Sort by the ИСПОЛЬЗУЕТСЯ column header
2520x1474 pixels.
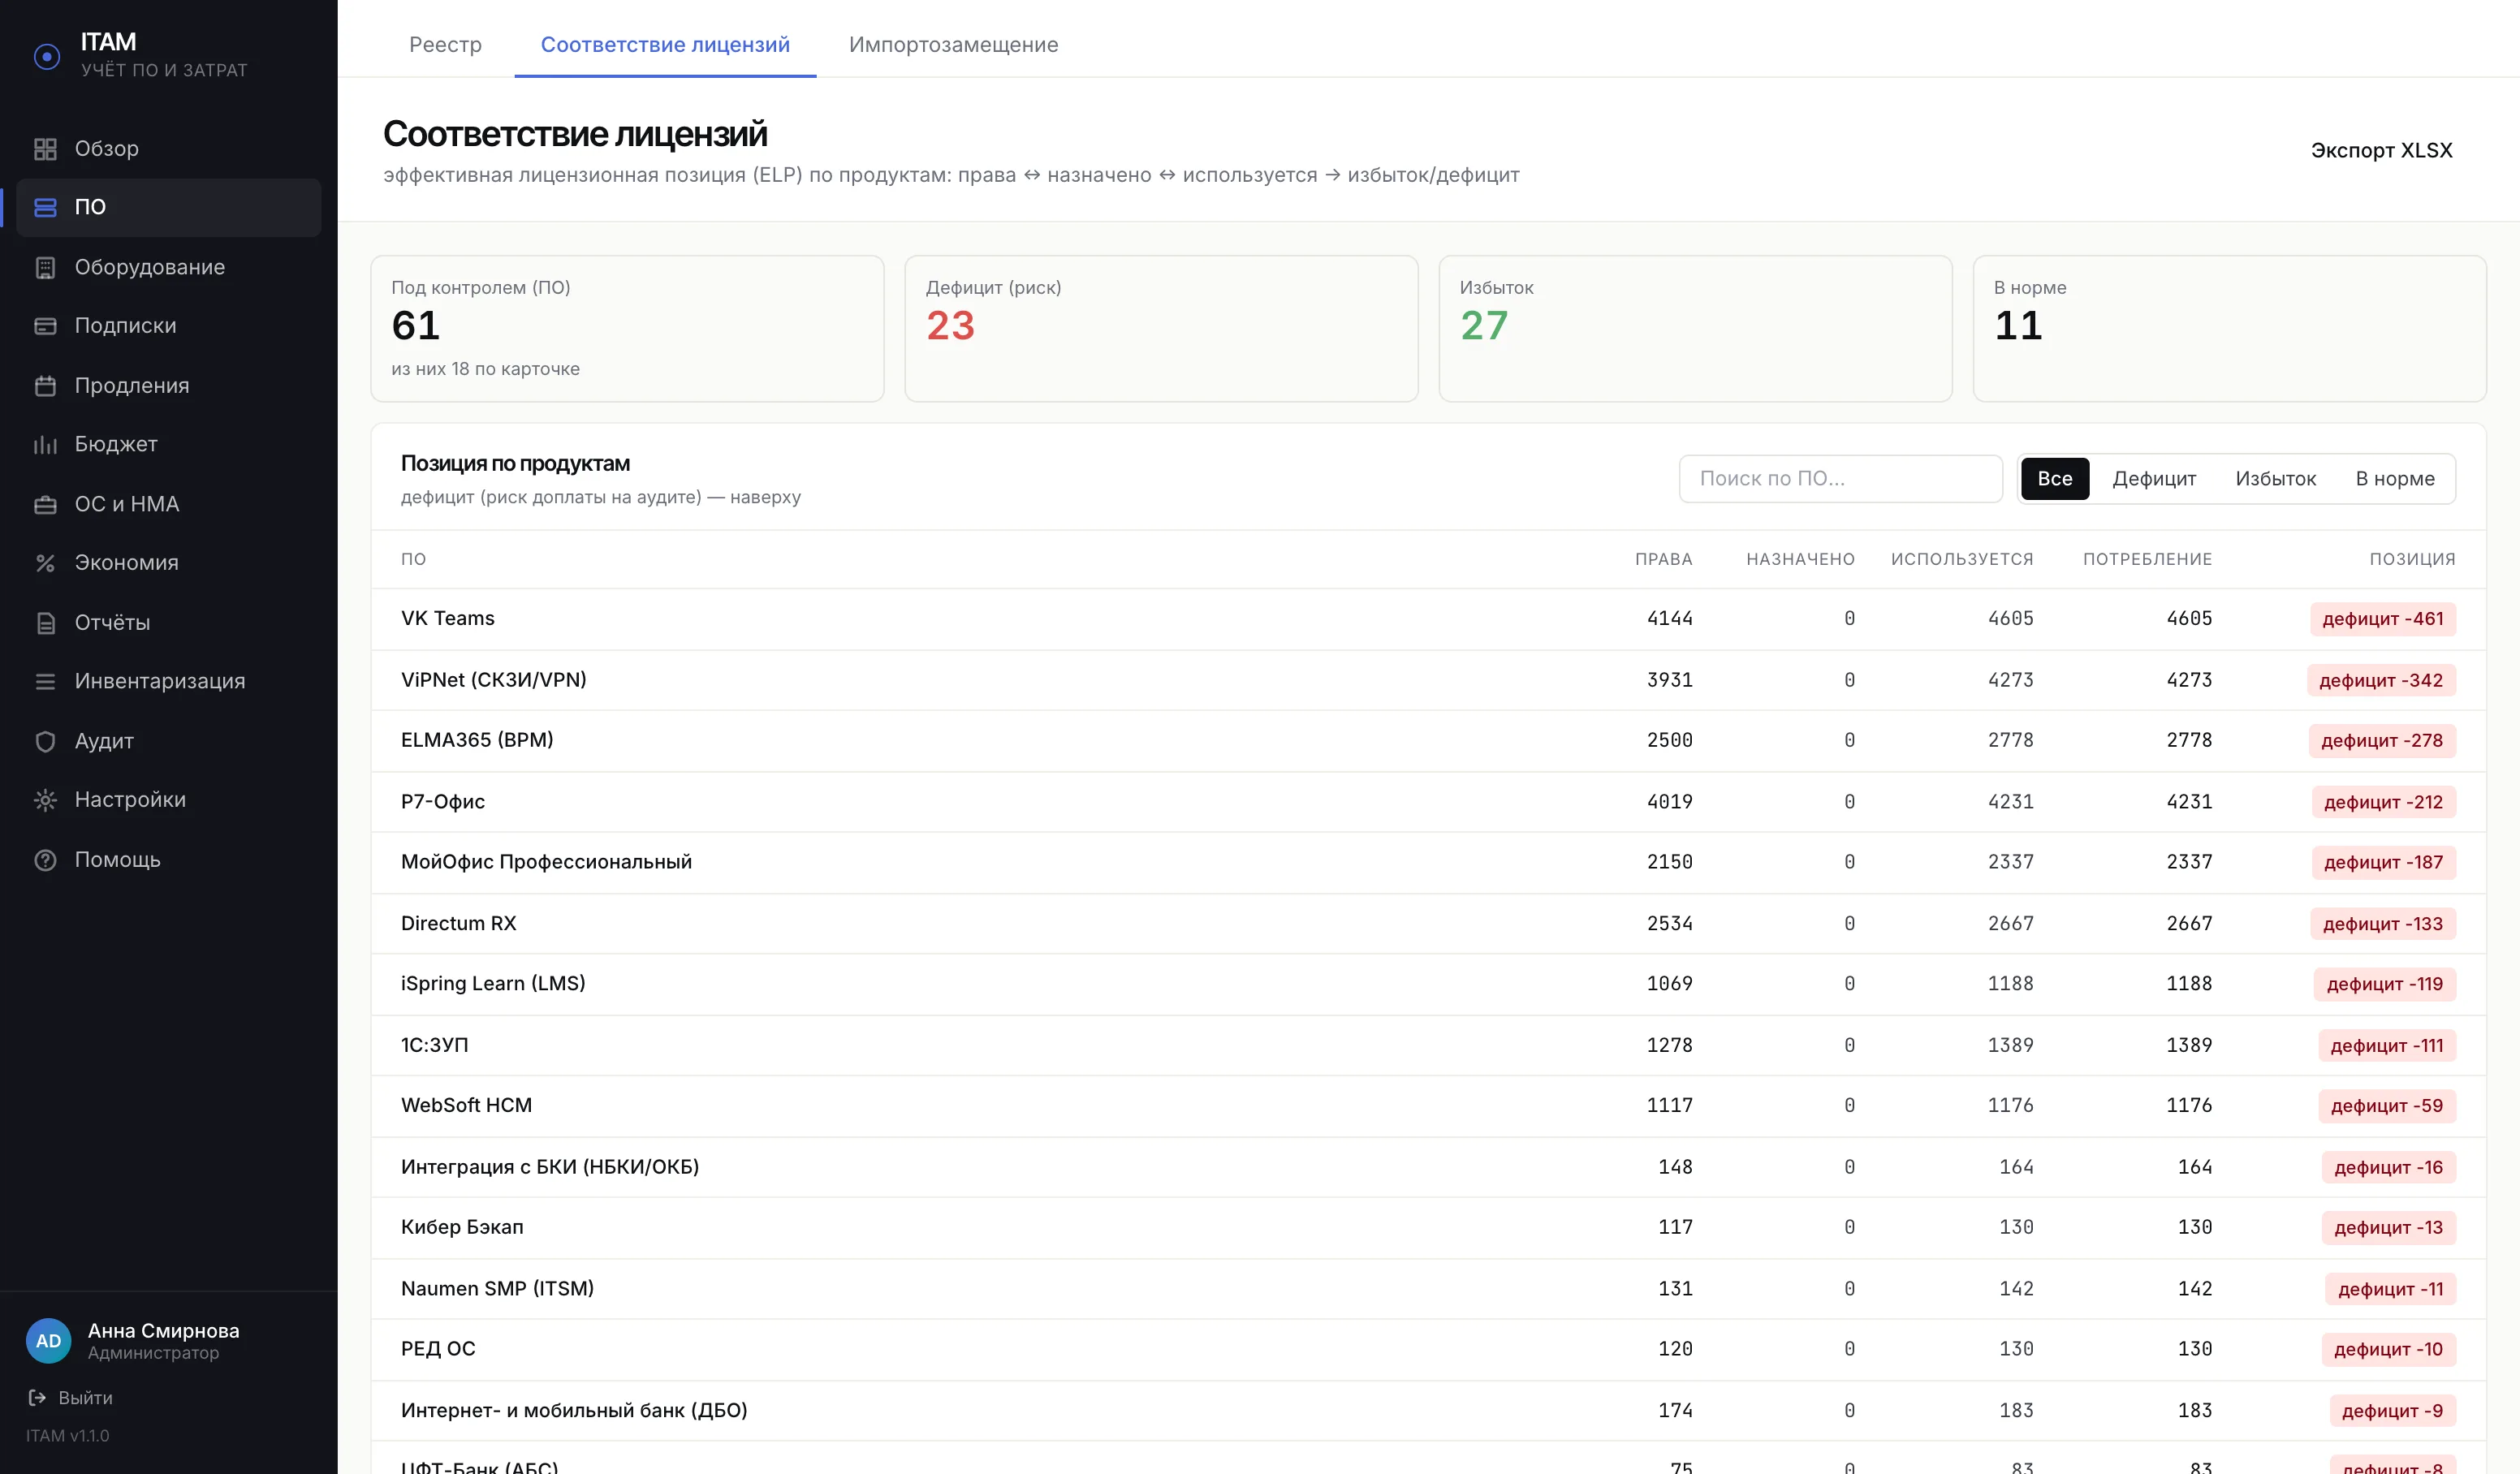point(1961,559)
